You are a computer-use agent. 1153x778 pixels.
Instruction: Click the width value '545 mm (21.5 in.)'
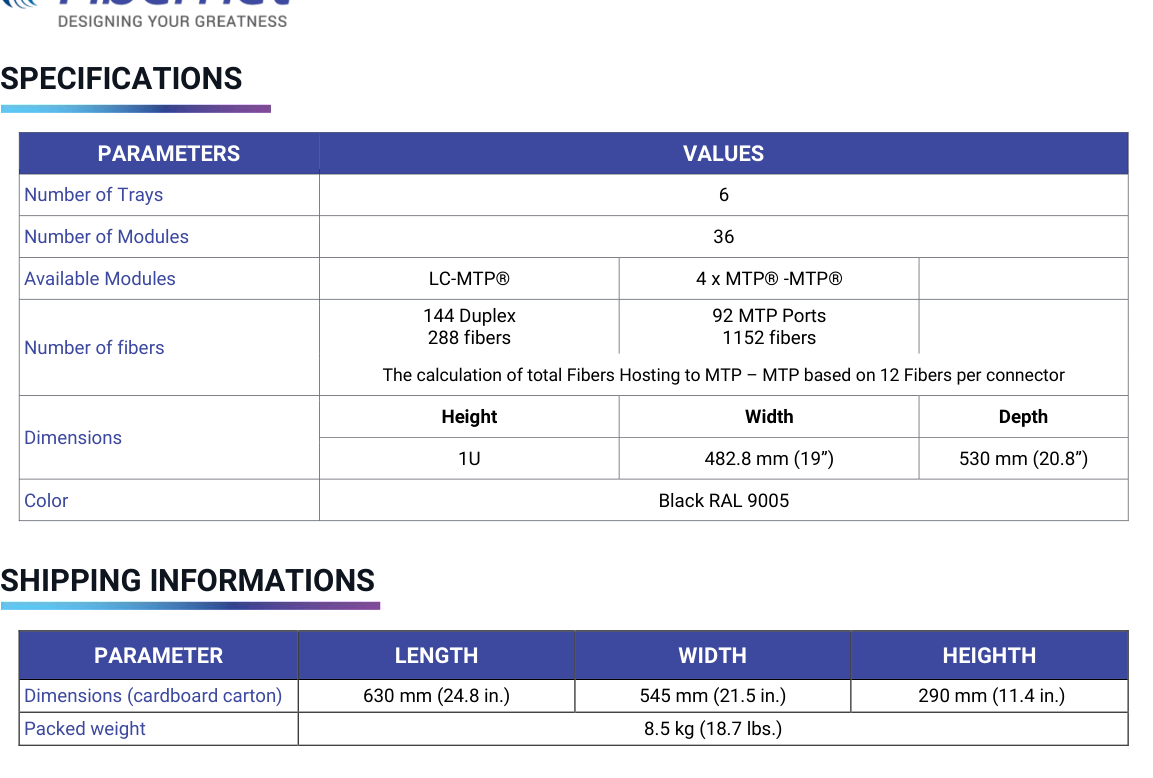713,696
